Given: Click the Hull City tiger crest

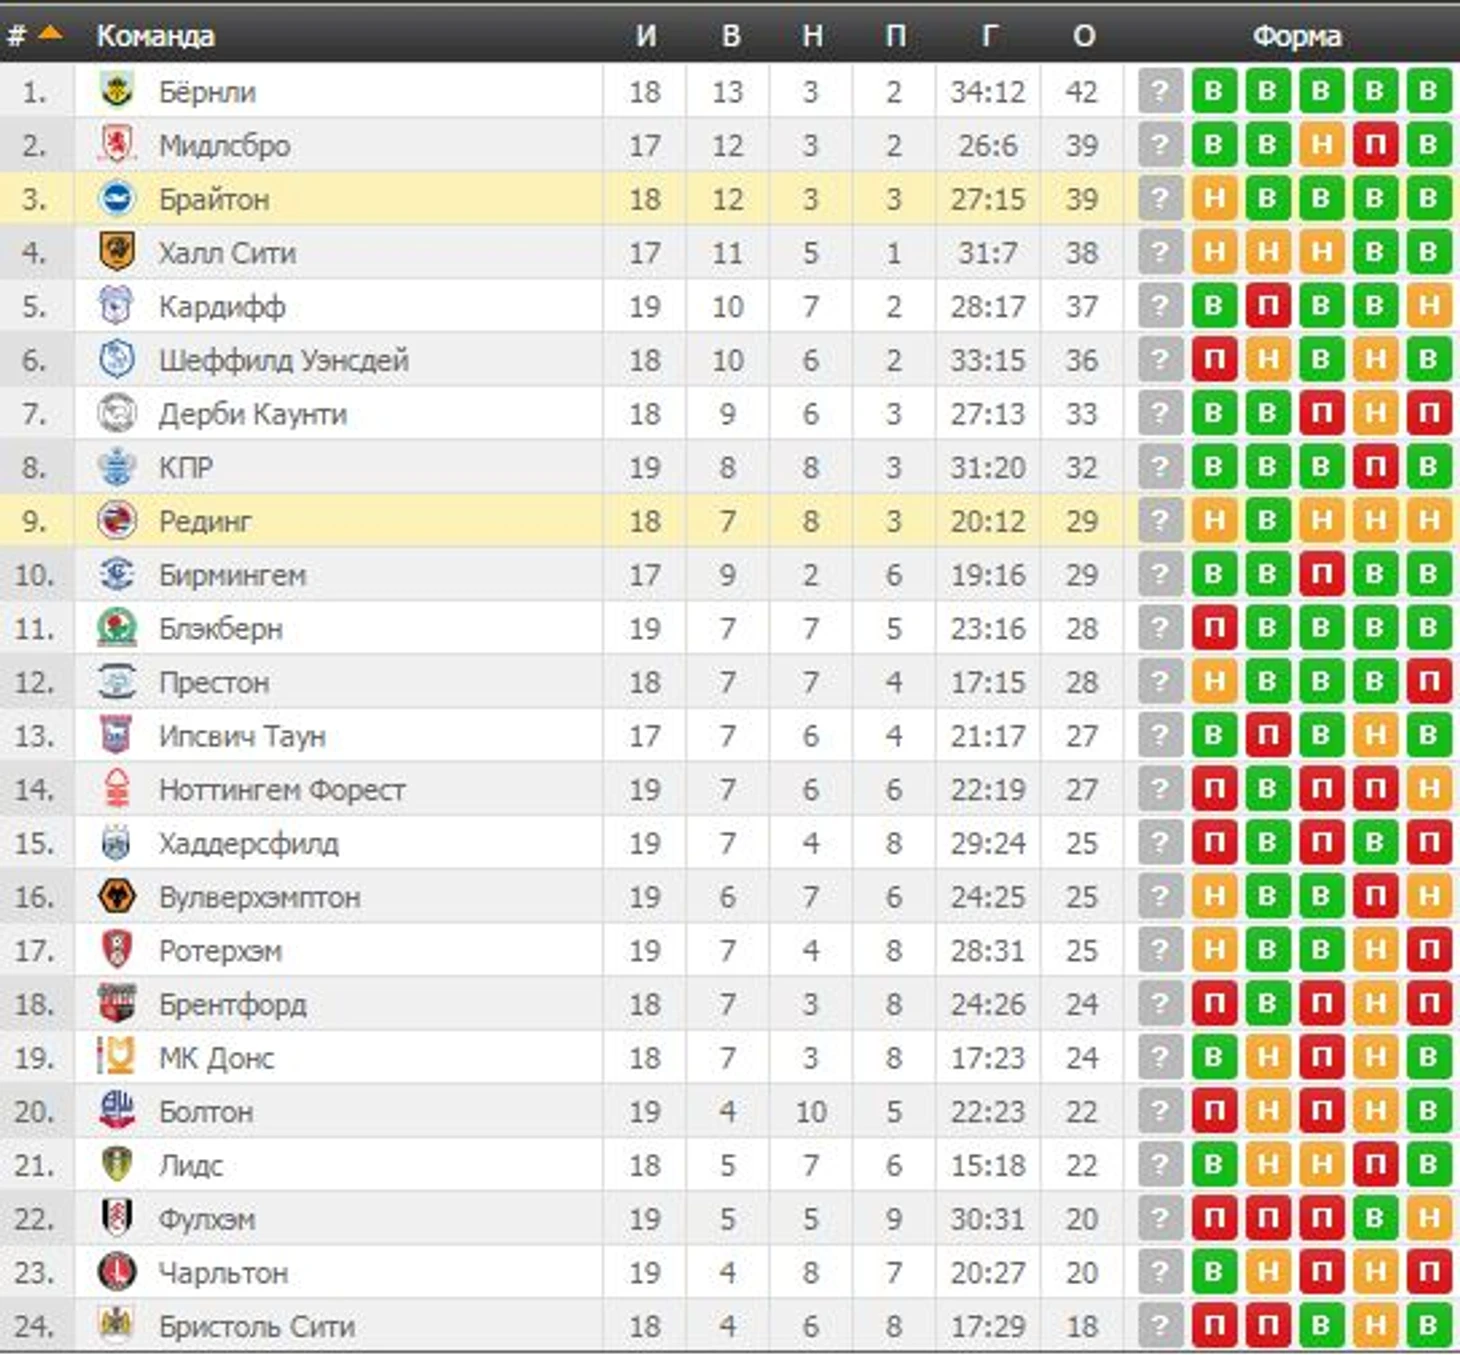Looking at the screenshot, I should click(x=117, y=252).
